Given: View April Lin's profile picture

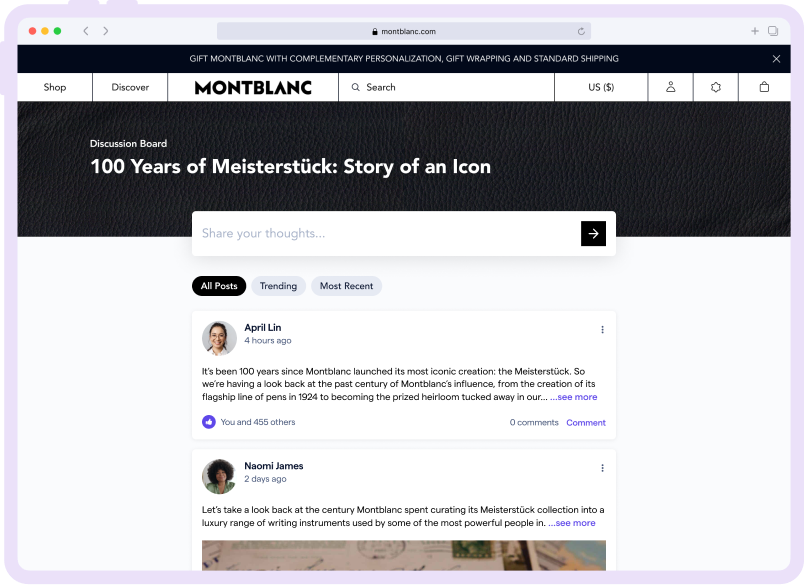Looking at the screenshot, I should [x=219, y=338].
